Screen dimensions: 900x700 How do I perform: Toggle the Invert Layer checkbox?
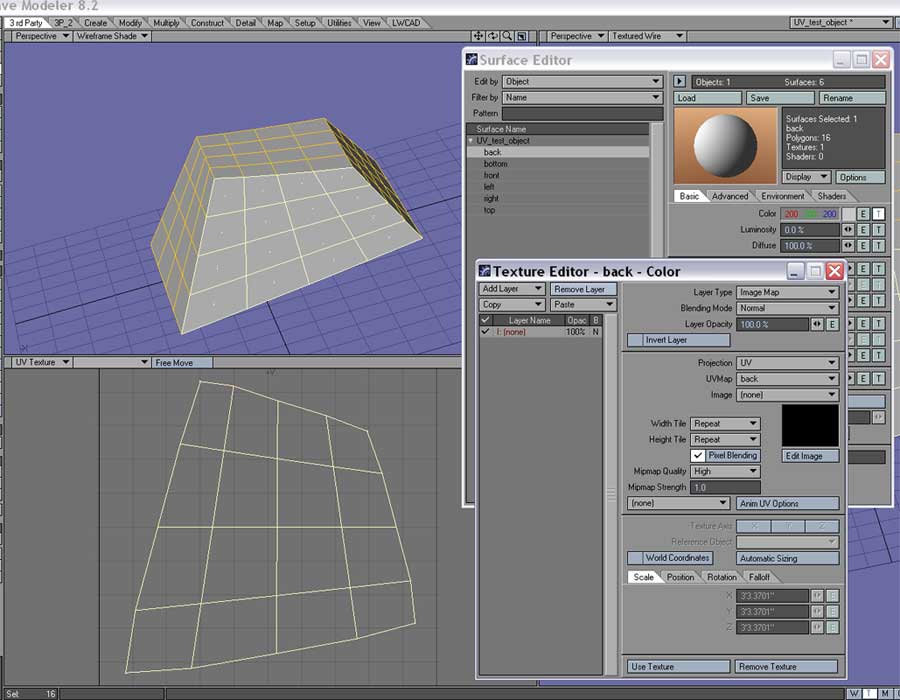click(635, 340)
